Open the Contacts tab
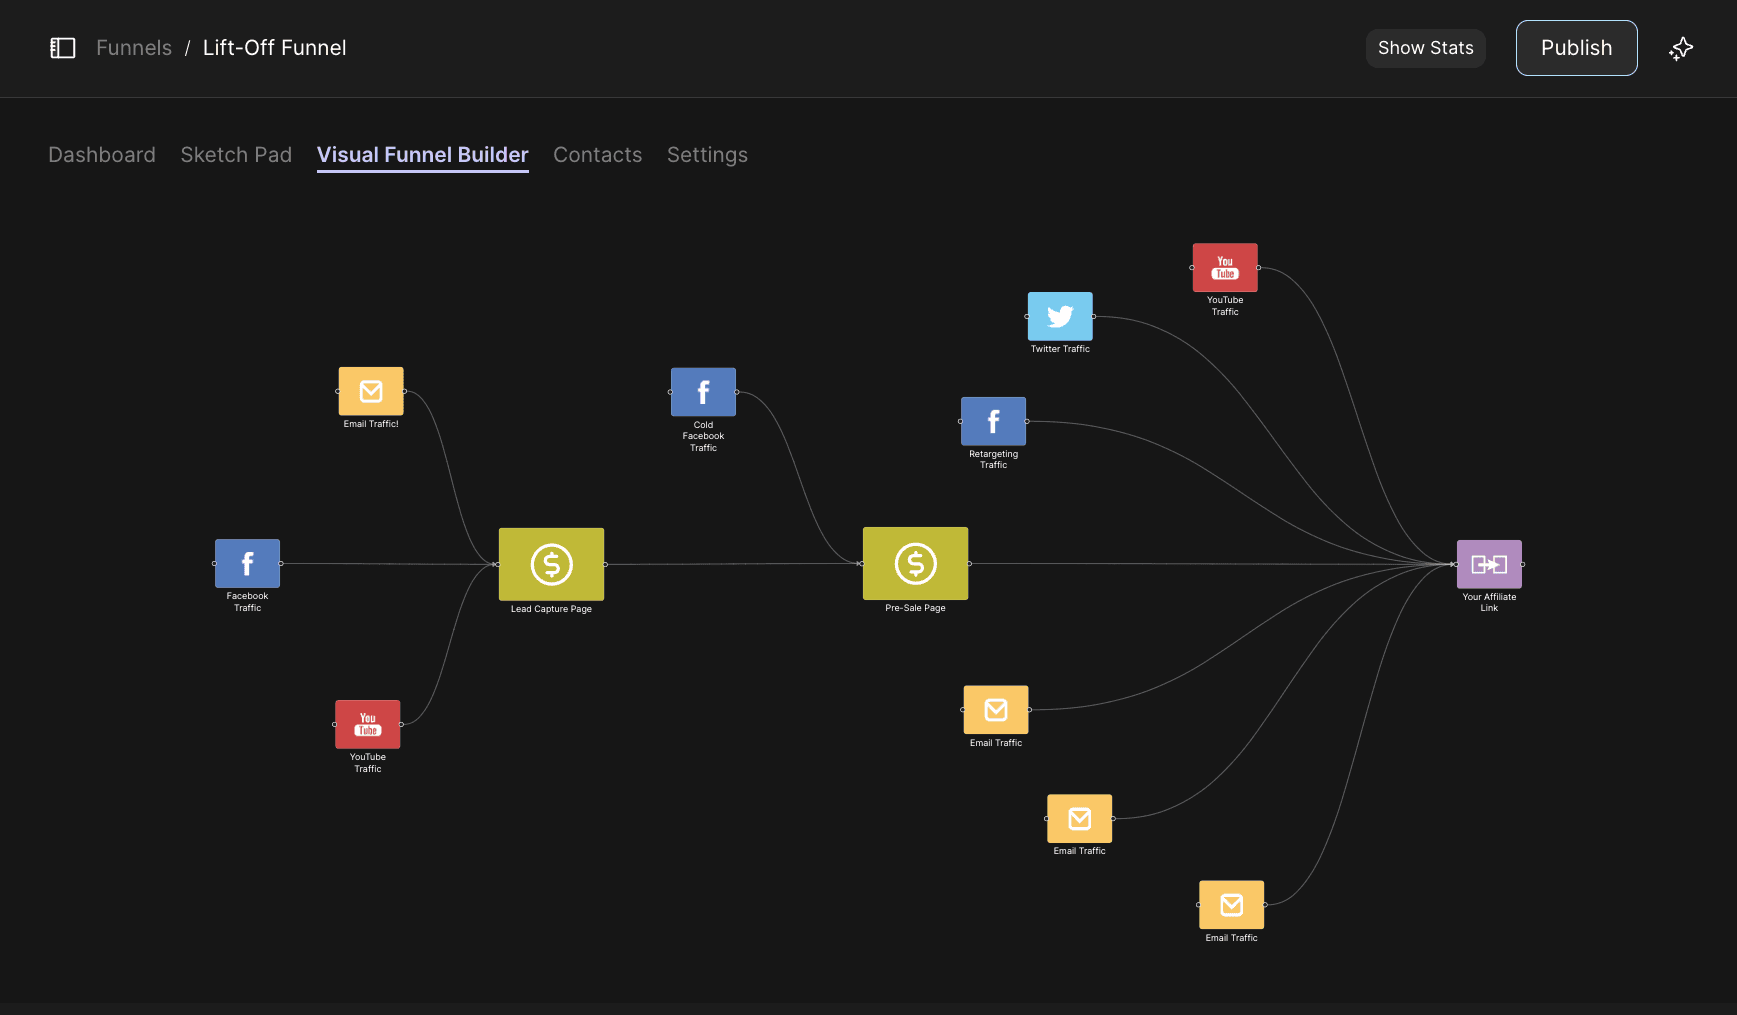Screen dimensions: 1737x1015 pos(597,155)
